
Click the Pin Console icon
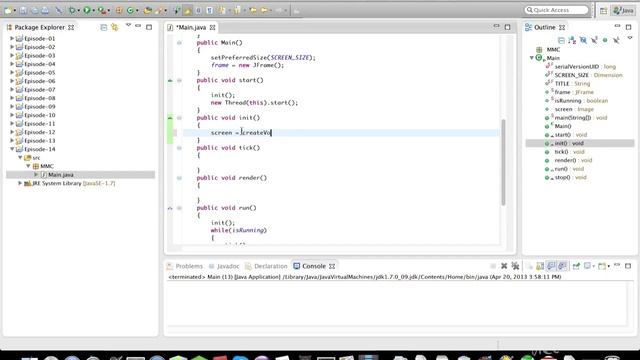coord(576,266)
